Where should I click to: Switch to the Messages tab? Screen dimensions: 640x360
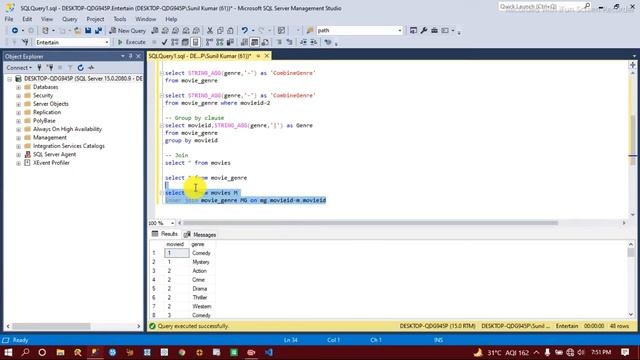(x=200, y=235)
